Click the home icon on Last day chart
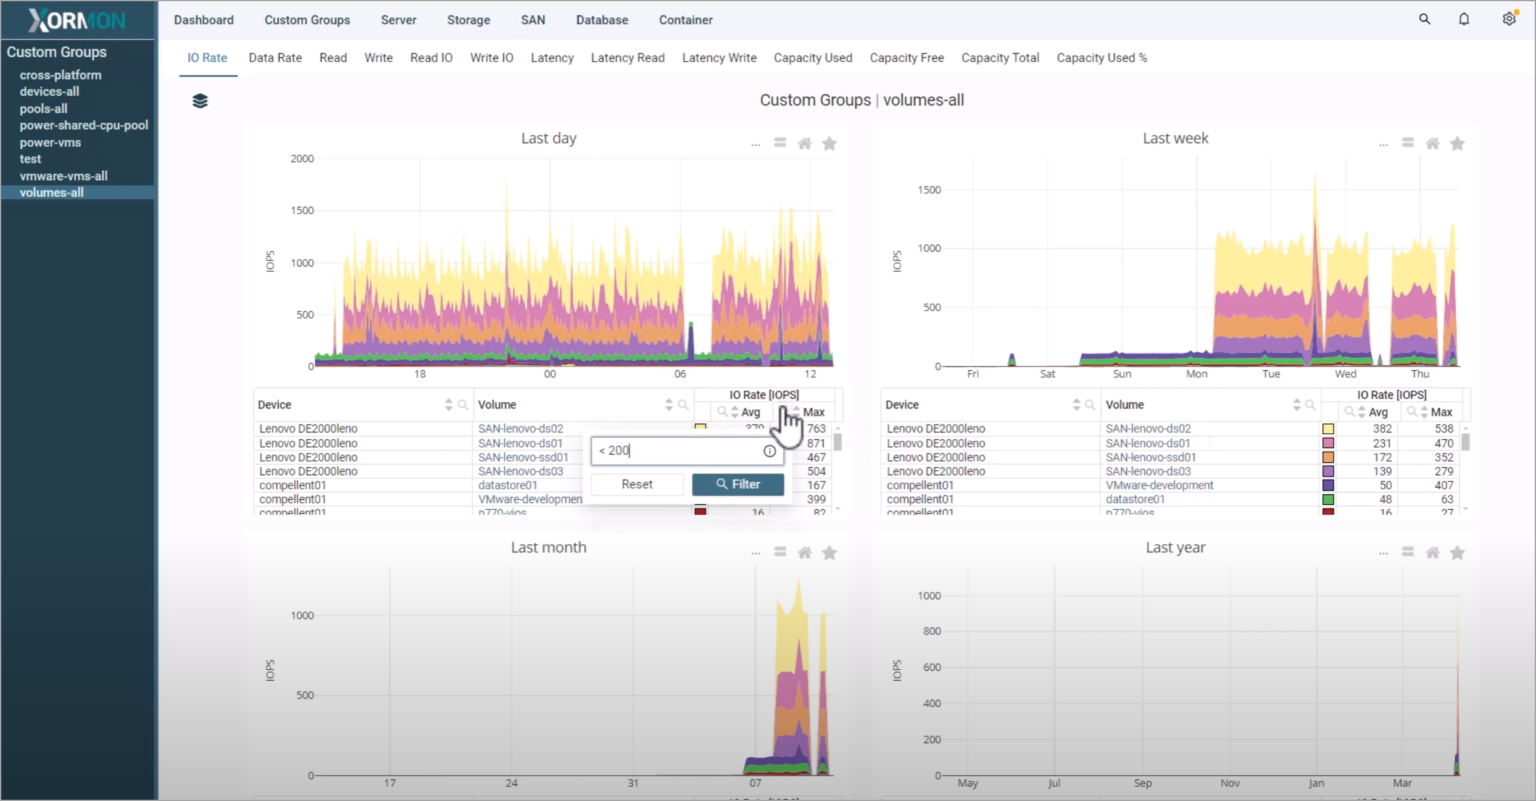Image resolution: width=1536 pixels, height=801 pixels. pyautogui.click(x=804, y=142)
